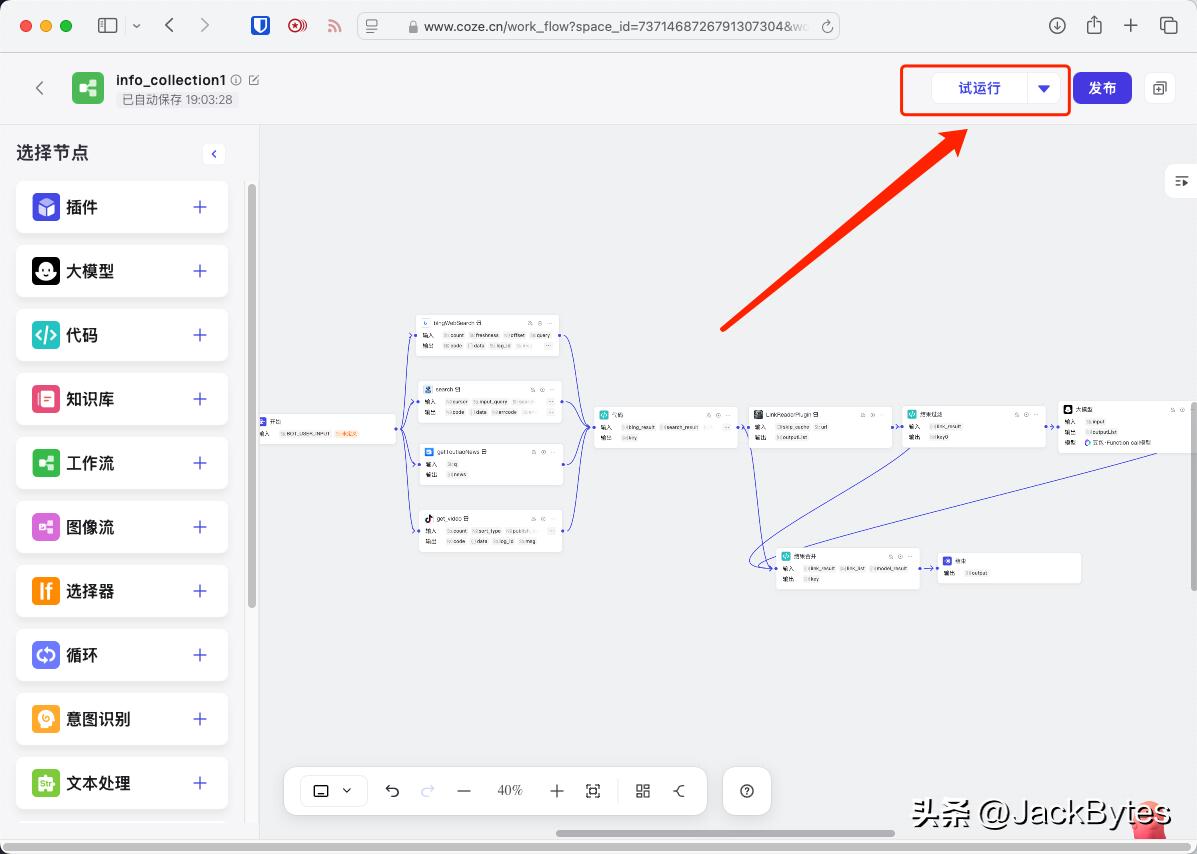This screenshot has height=854, width=1197.
Task: Click the info icon beside info_collection1
Action: 237,80
